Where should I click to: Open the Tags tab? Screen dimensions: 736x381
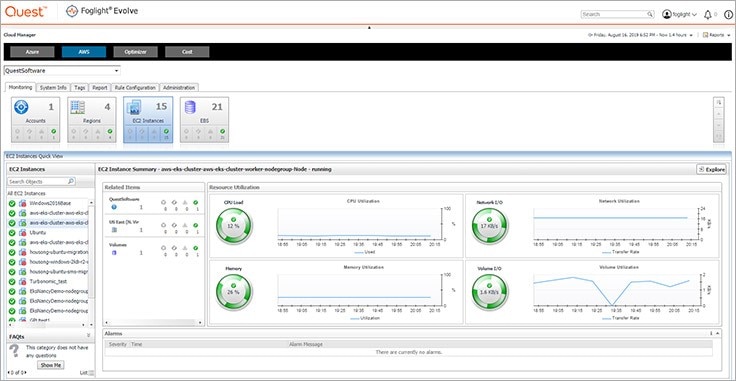click(x=80, y=88)
